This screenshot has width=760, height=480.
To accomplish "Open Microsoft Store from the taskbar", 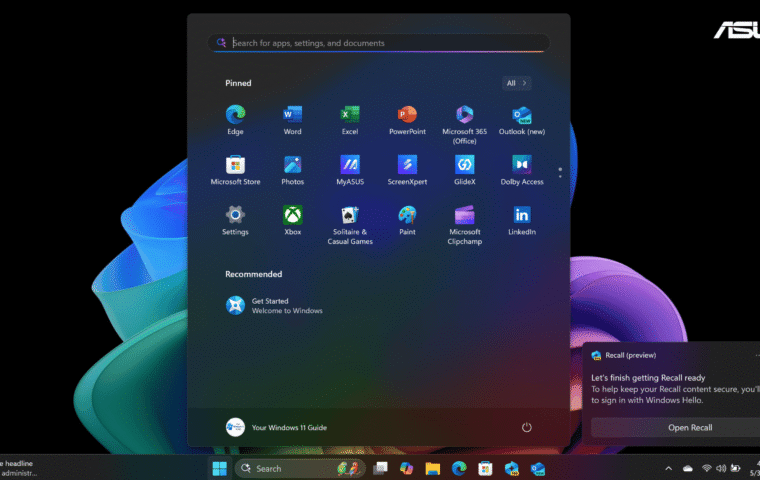I will pyautogui.click(x=485, y=468).
